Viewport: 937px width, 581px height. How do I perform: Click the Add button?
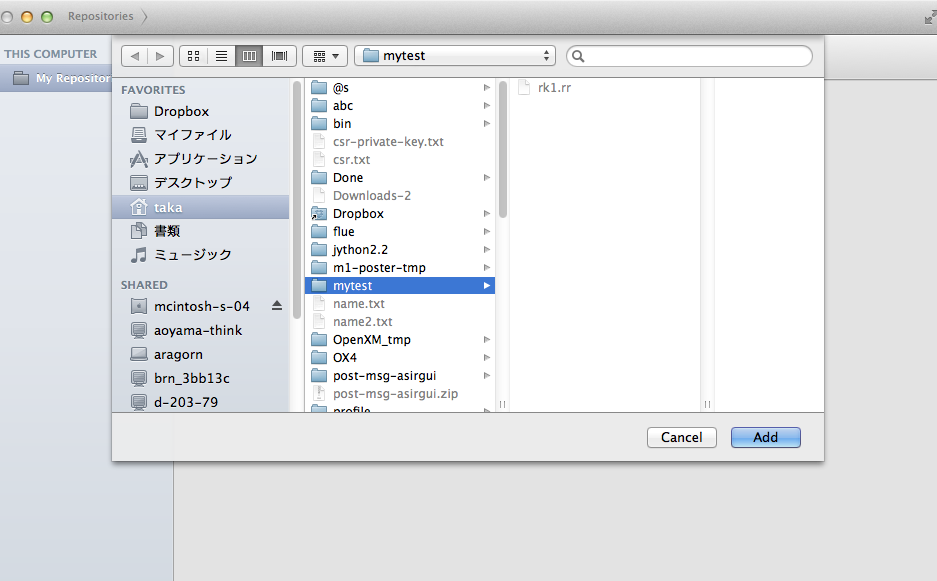click(765, 438)
